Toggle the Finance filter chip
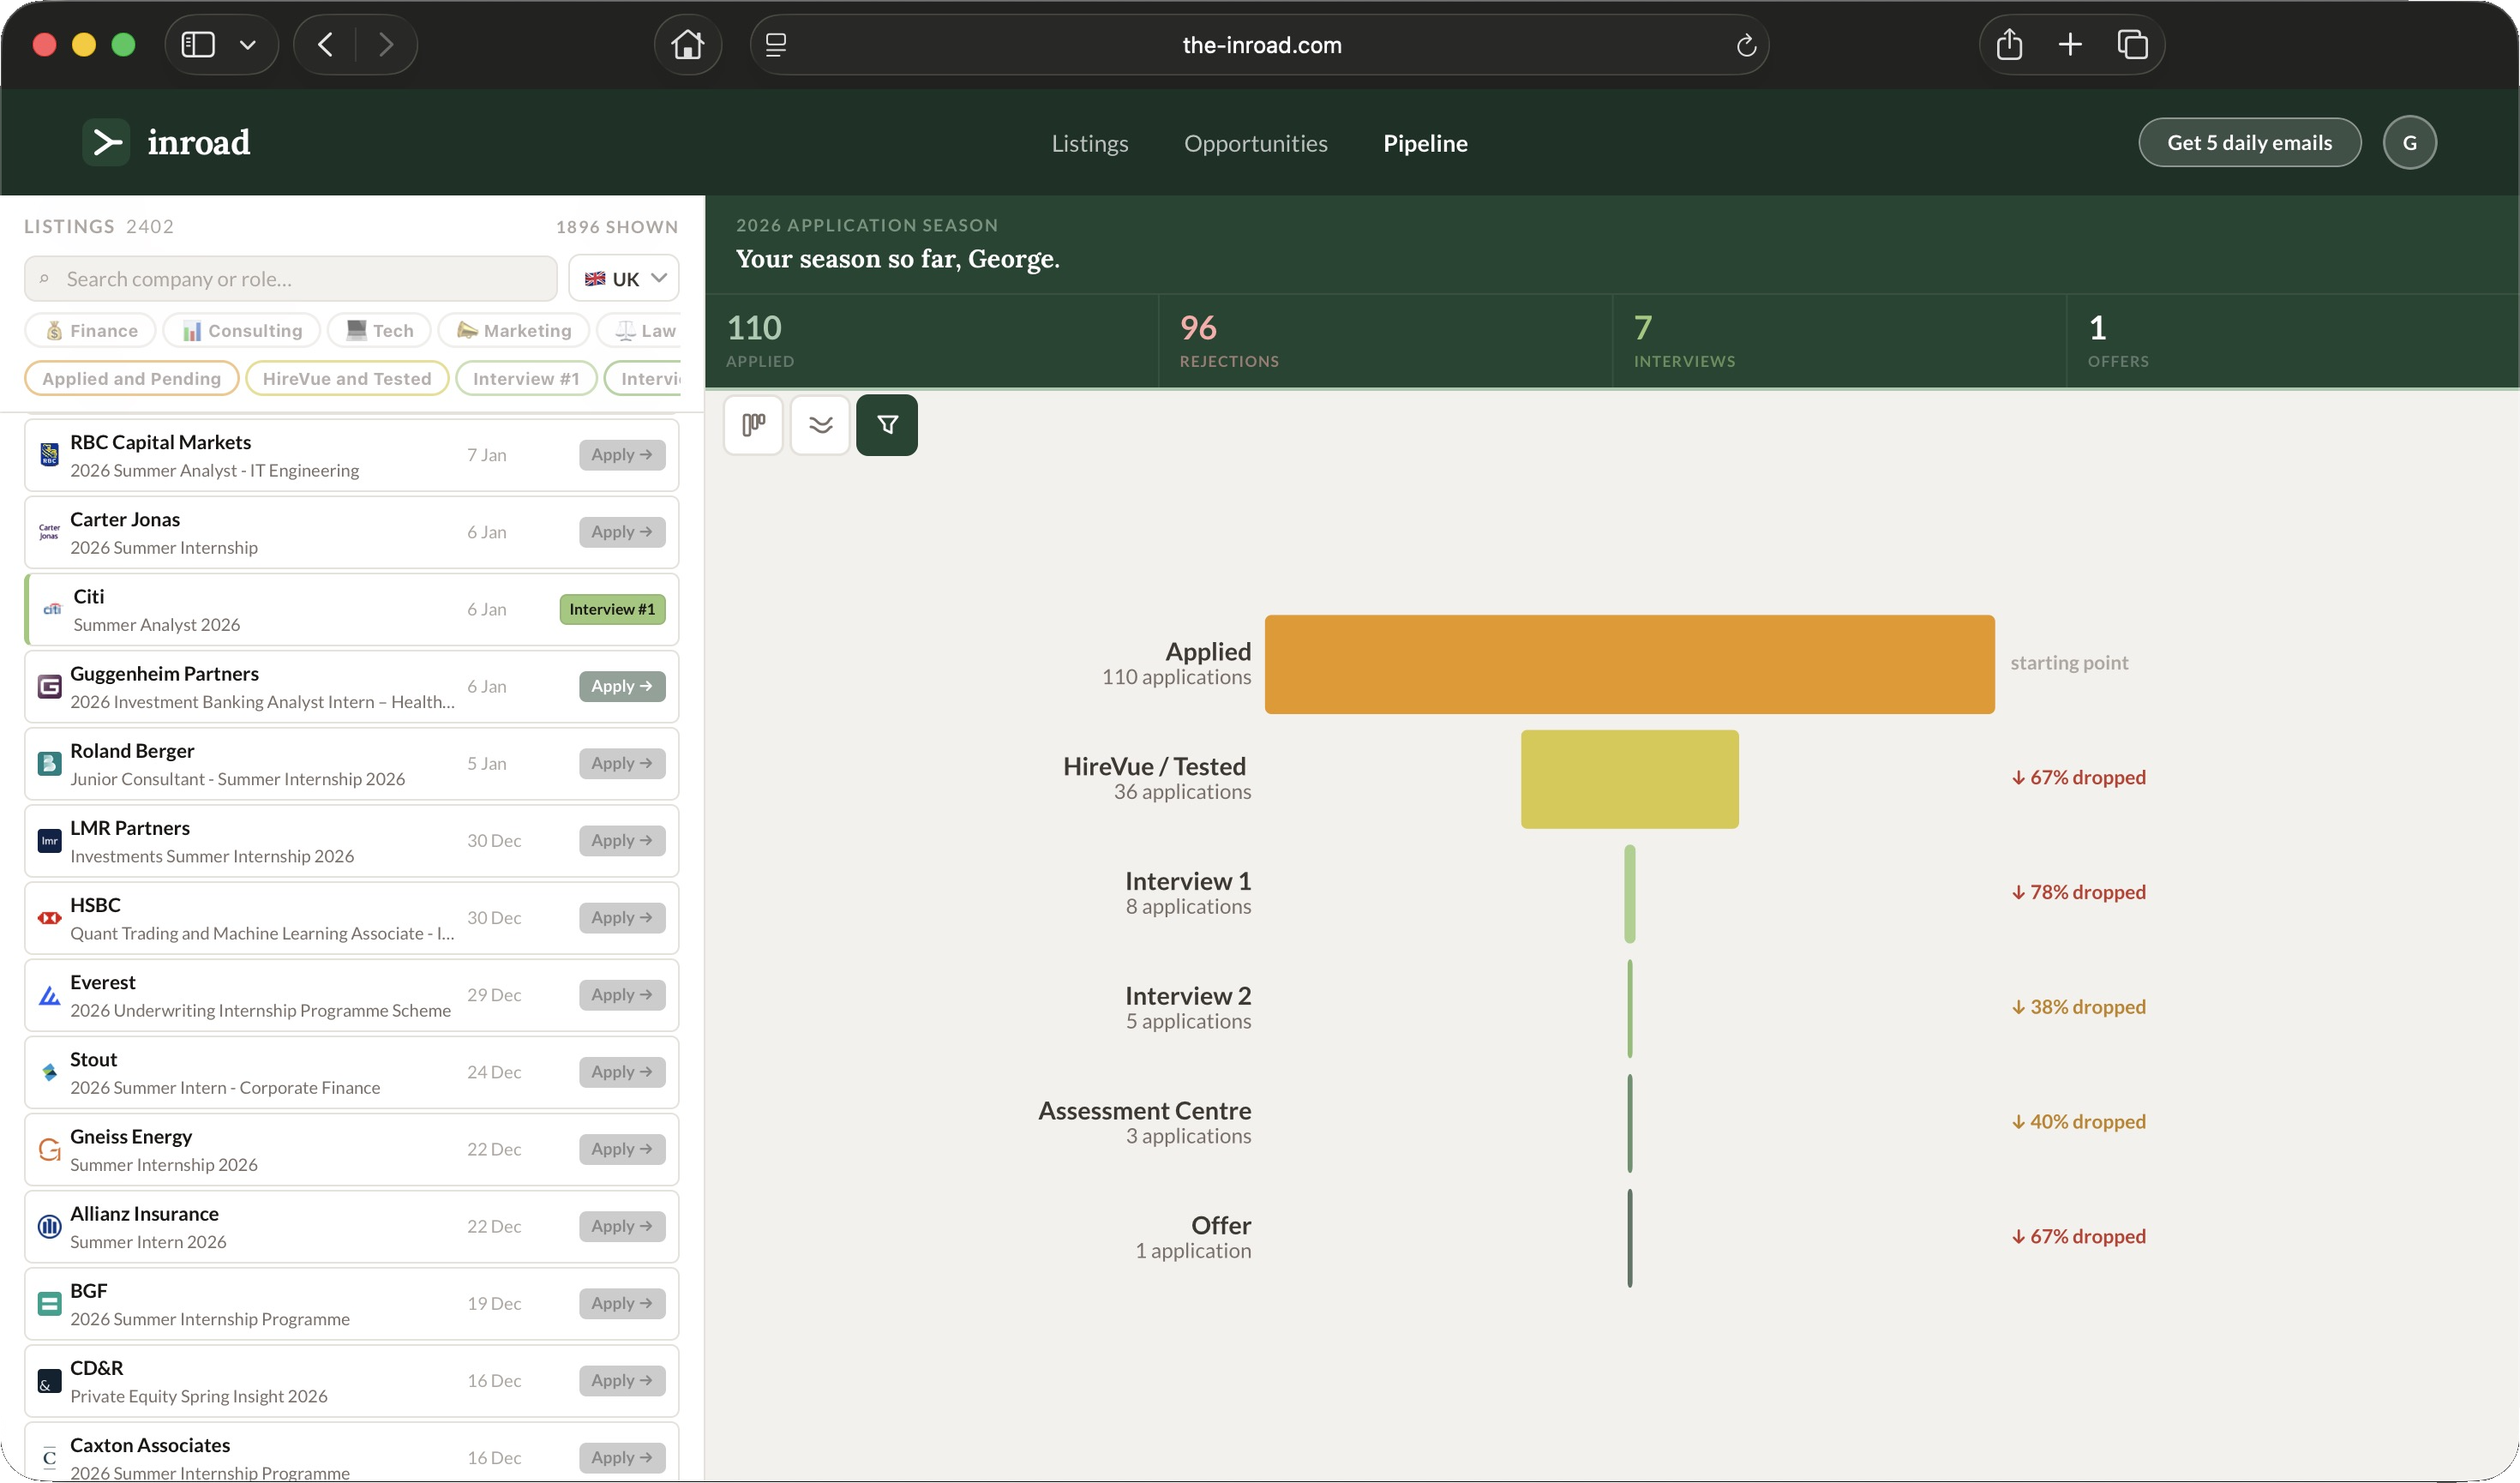This screenshot has height=1483, width=2520. tap(91, 331)
